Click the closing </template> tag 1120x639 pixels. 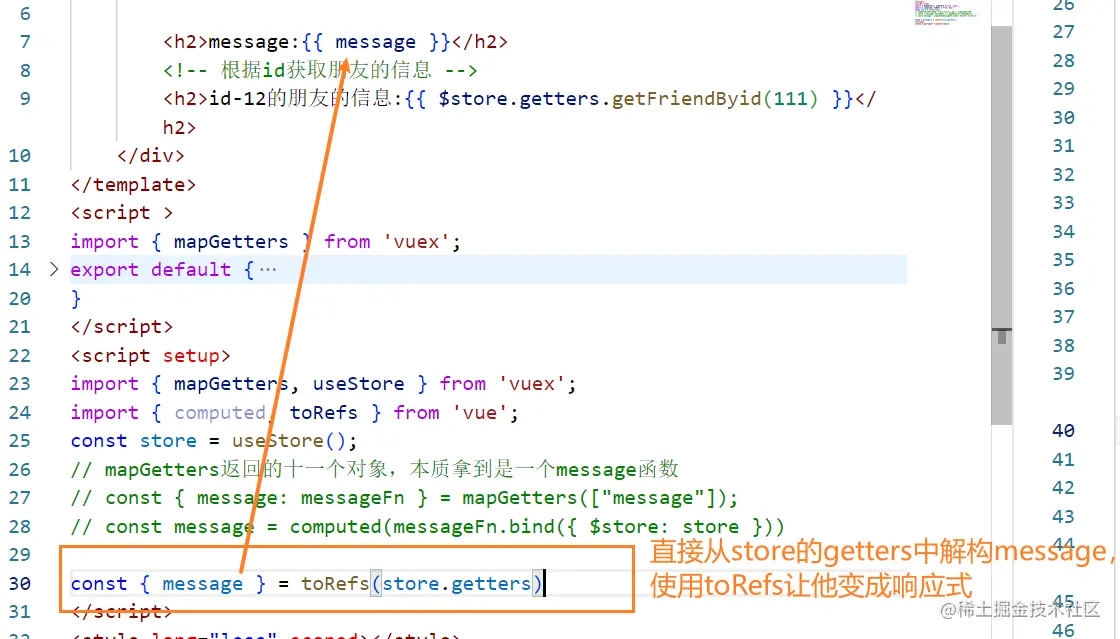point(133,185)
